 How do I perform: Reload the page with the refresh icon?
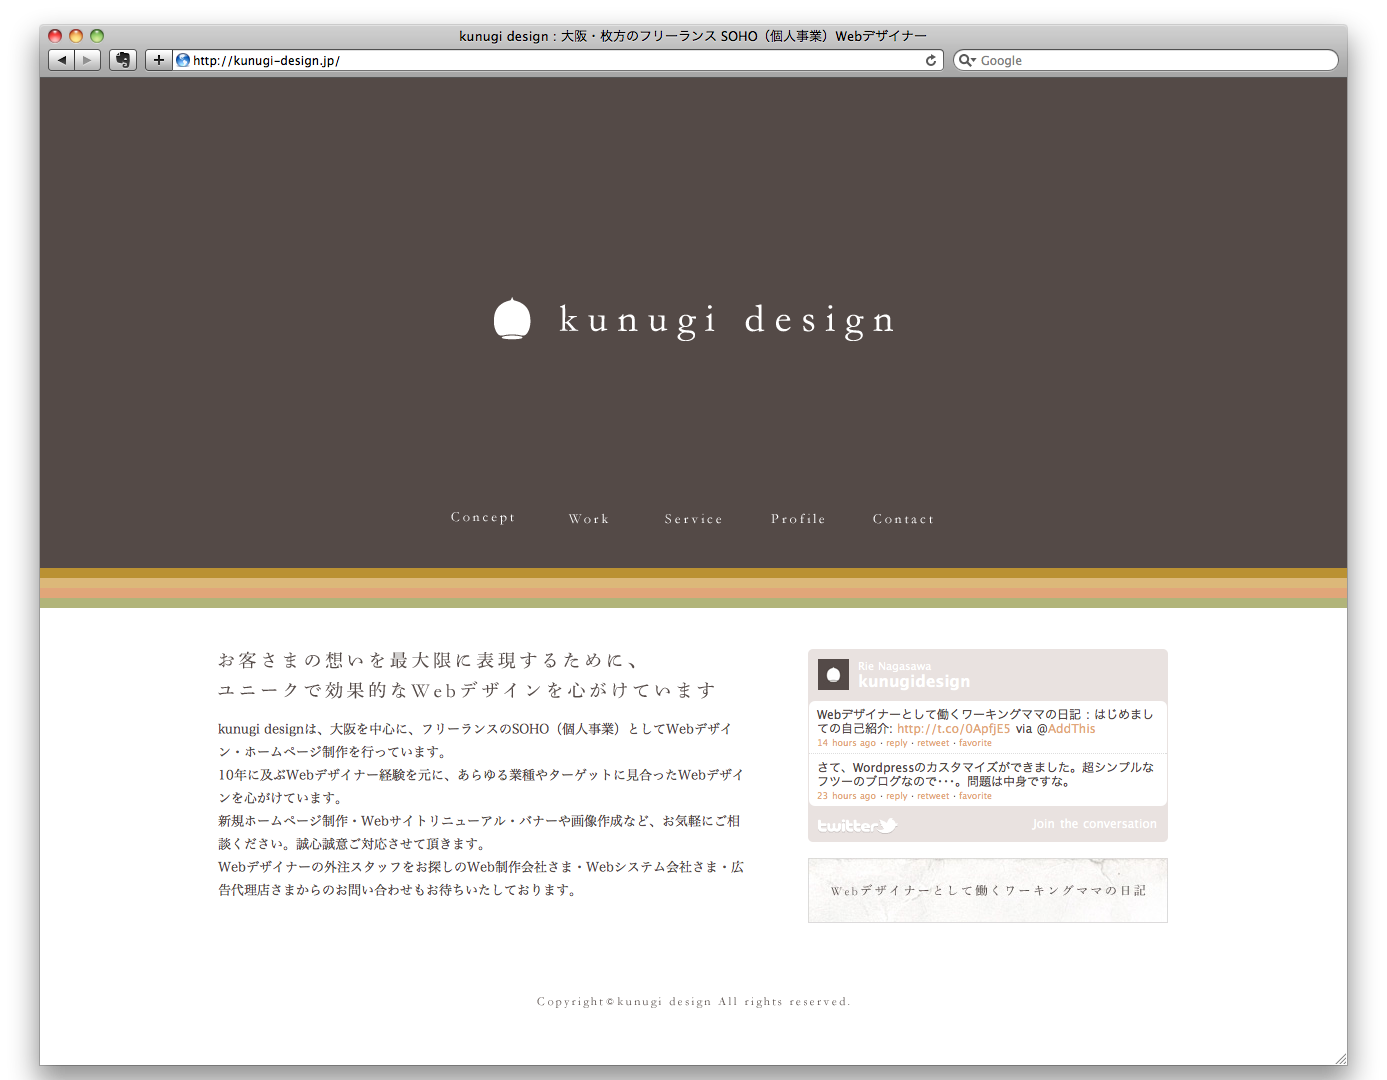click(931, 60)
